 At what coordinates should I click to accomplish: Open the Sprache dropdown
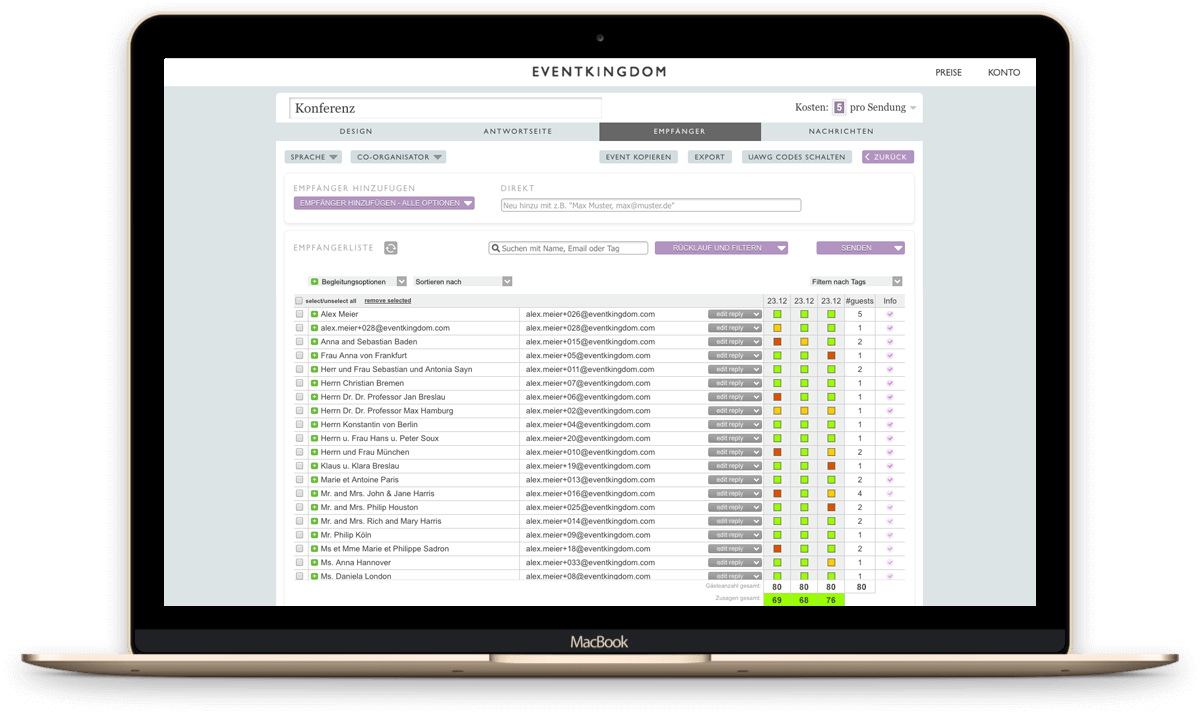[313, 157]
